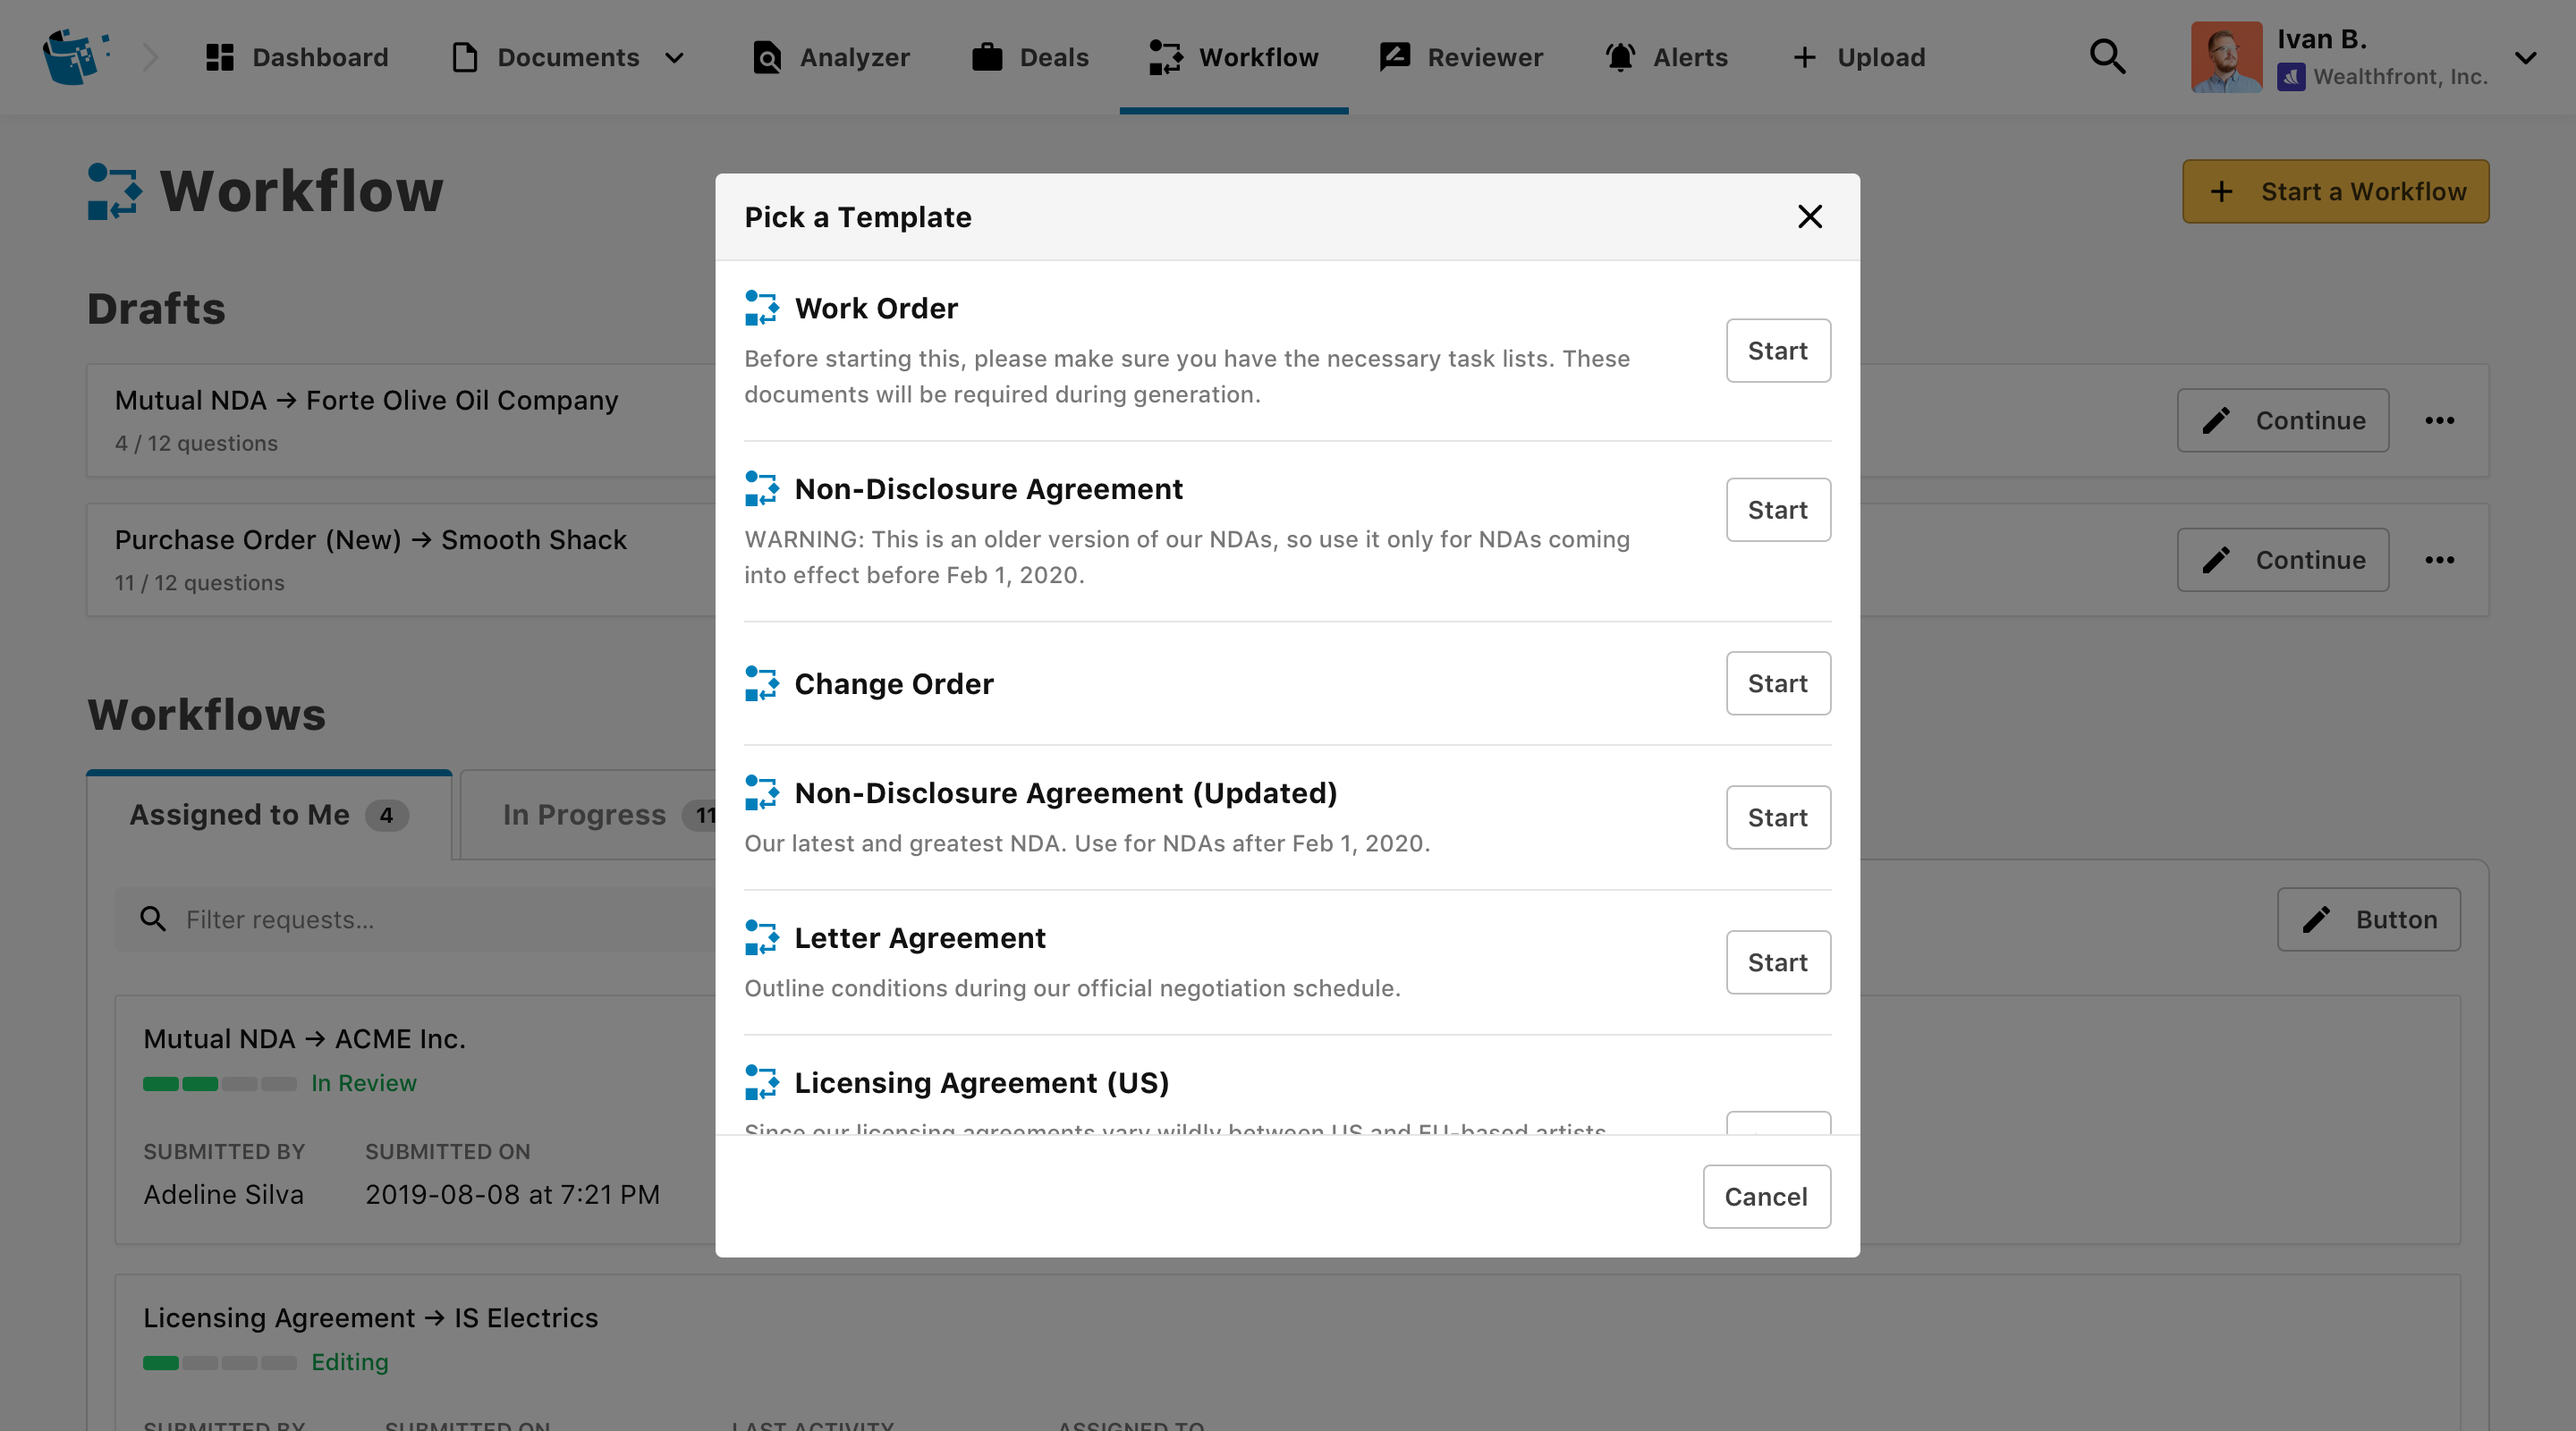The height and width of the screenshot is (1431, 2576).
Task: Expand the user account dropdown chevron
Action: click(x=2526, y=58)
